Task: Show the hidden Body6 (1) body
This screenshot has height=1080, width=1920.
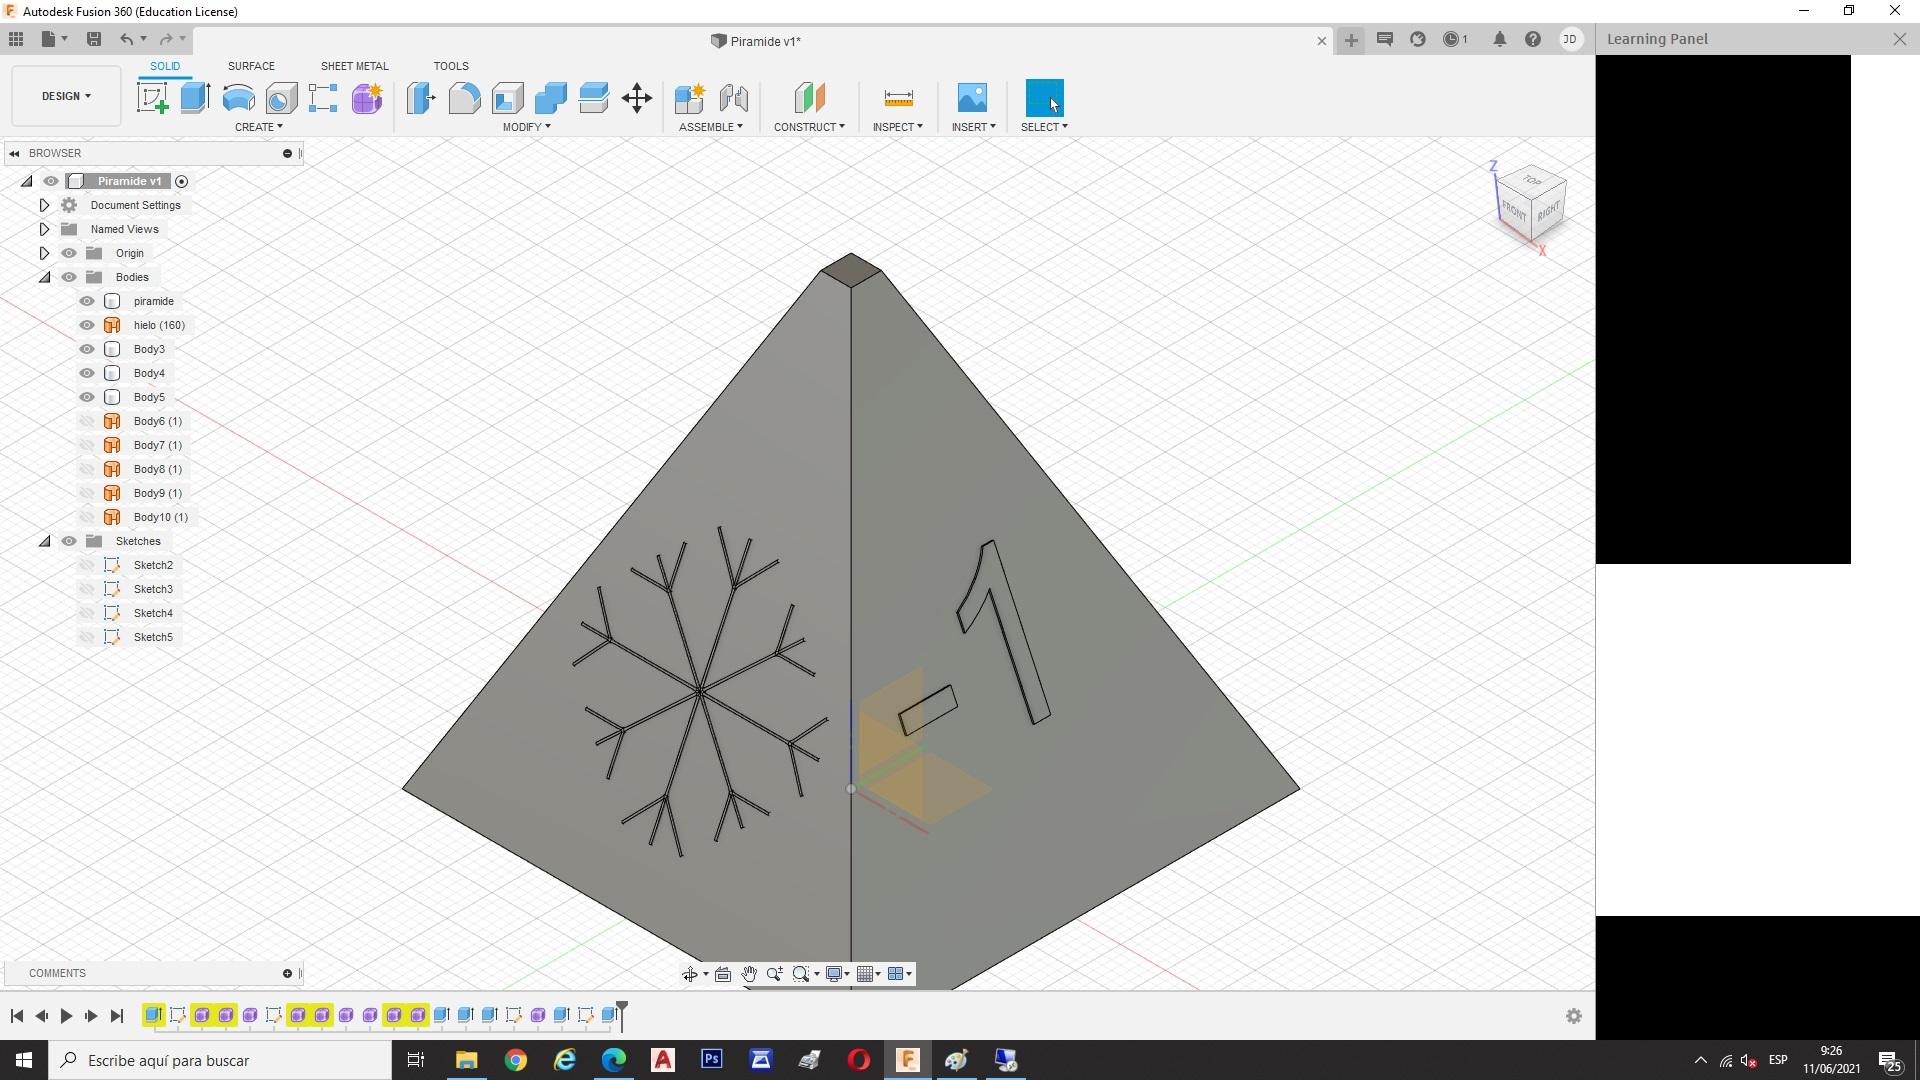Action: coord(87,421)
